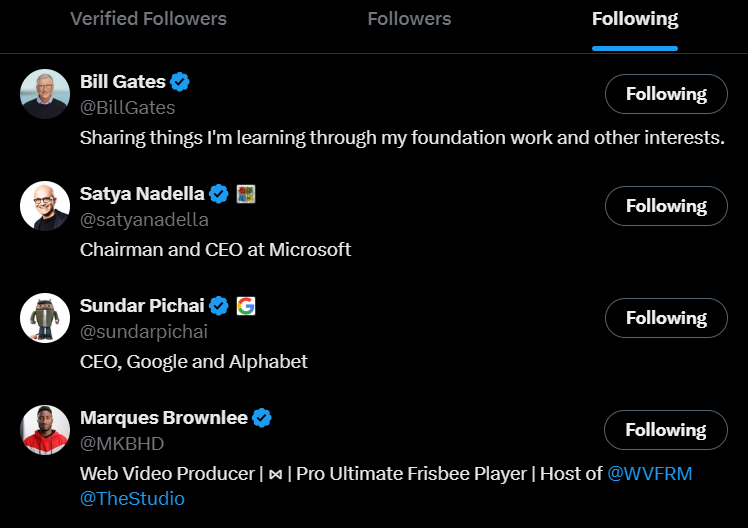The image size is (748, 528).
Task: Click Bill Gates' verified badge icon
Action: point(180,82)
